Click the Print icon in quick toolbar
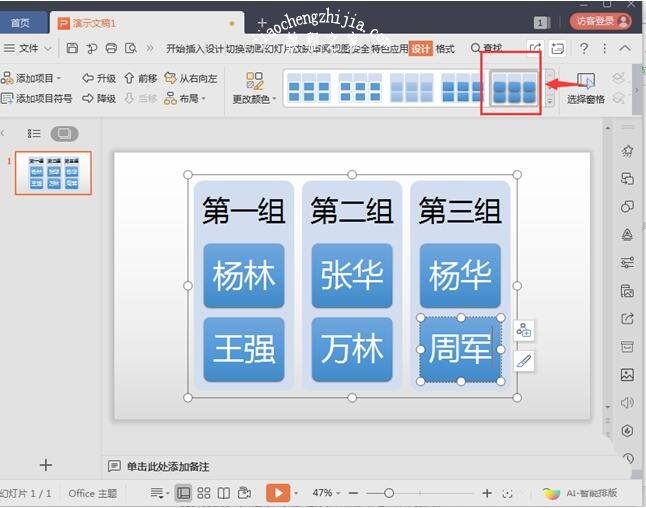646x508 pixels. [x=111, y=48]
